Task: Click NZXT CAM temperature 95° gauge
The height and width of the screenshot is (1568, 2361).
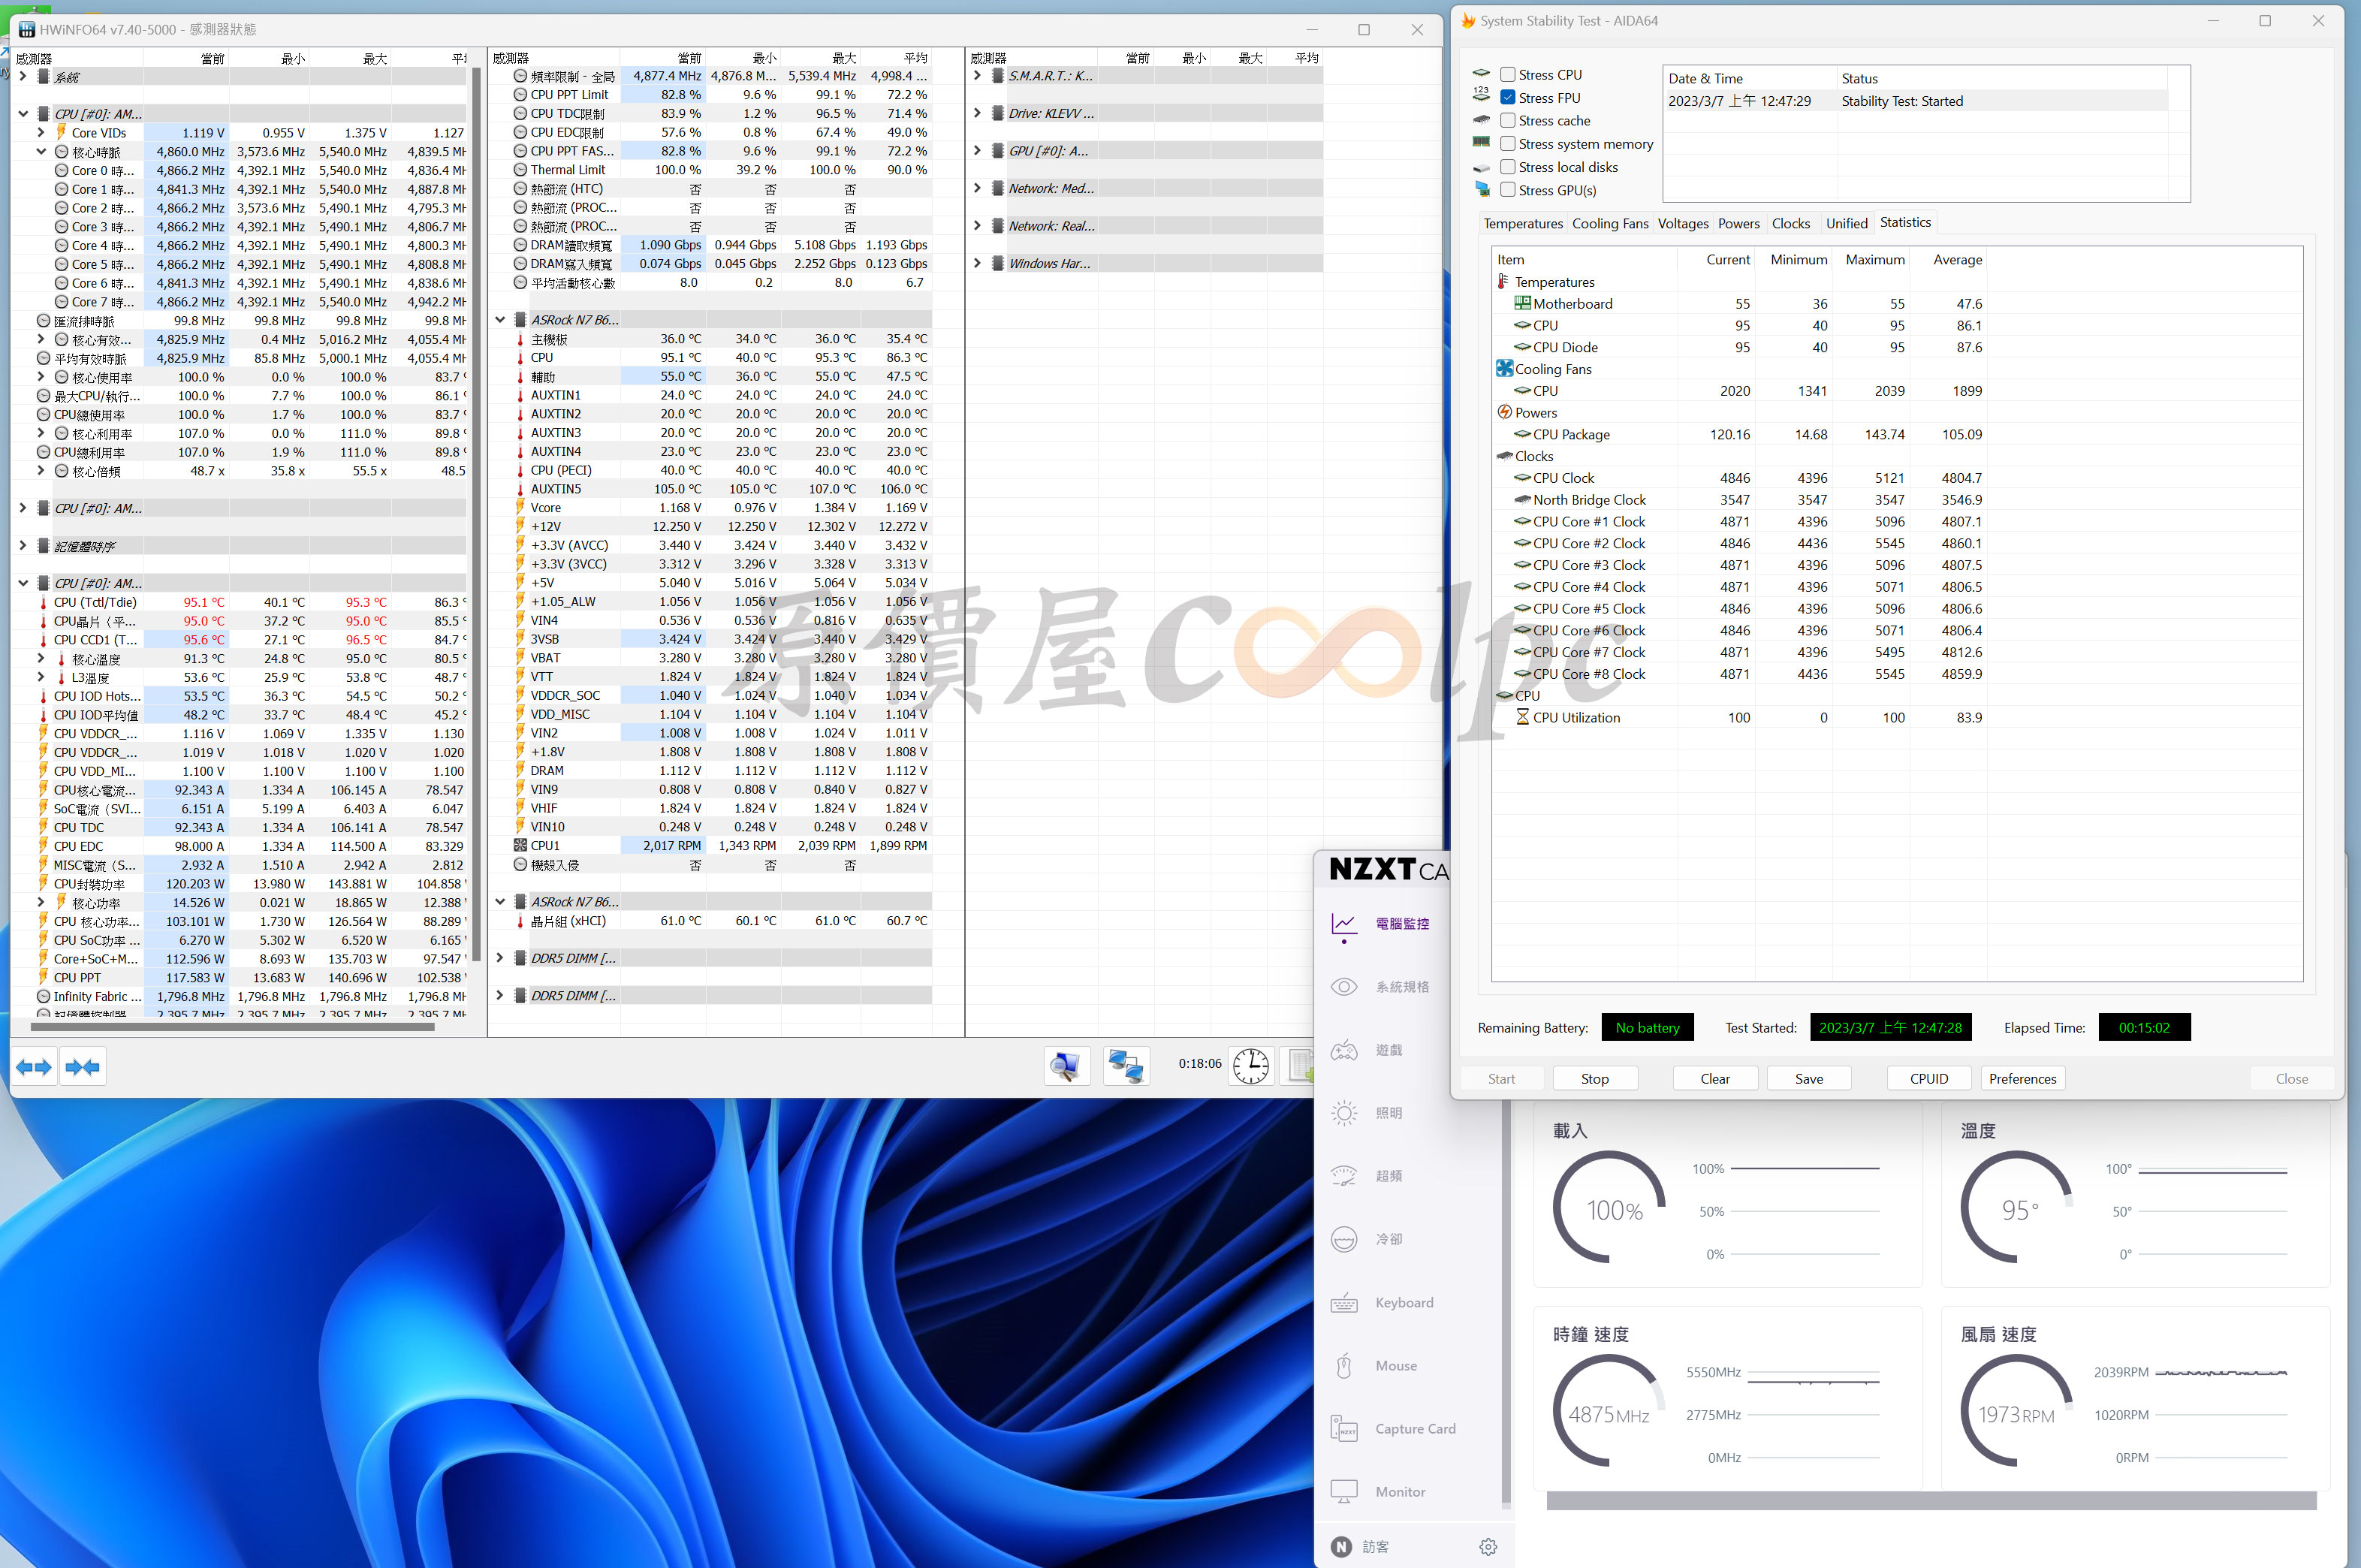Action: coord(2017,1208)
